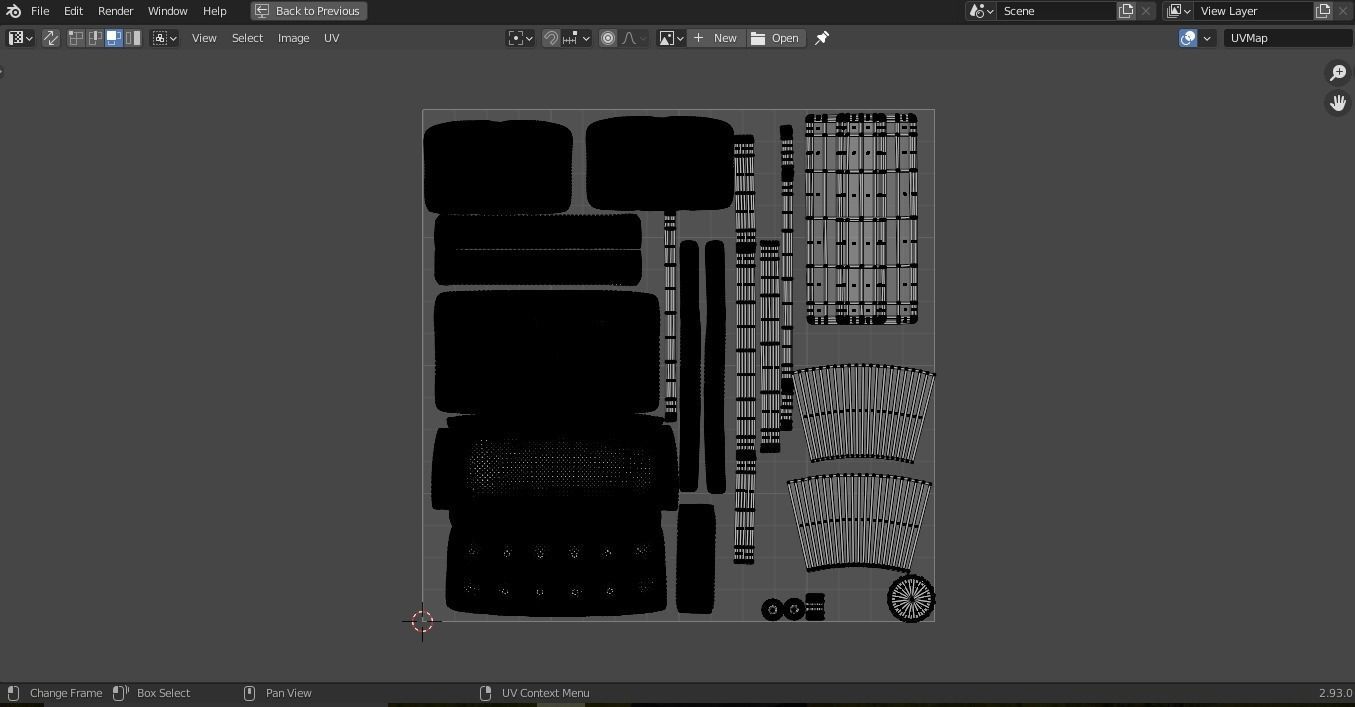Click the Pan View status text
Screen dimensions: 1355x707
click(x=289, y=693)
